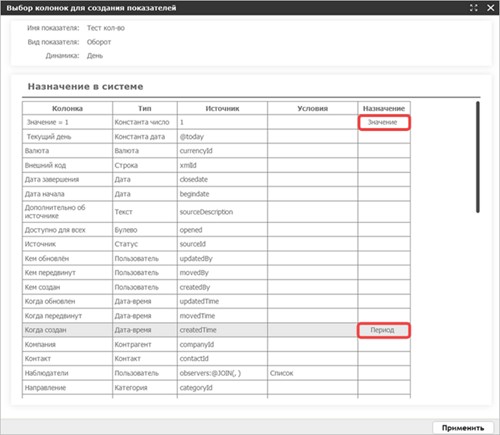Click the 'createdBy' source cell
This screenshot has height=435, width=500.
click(x=222, y=287)
